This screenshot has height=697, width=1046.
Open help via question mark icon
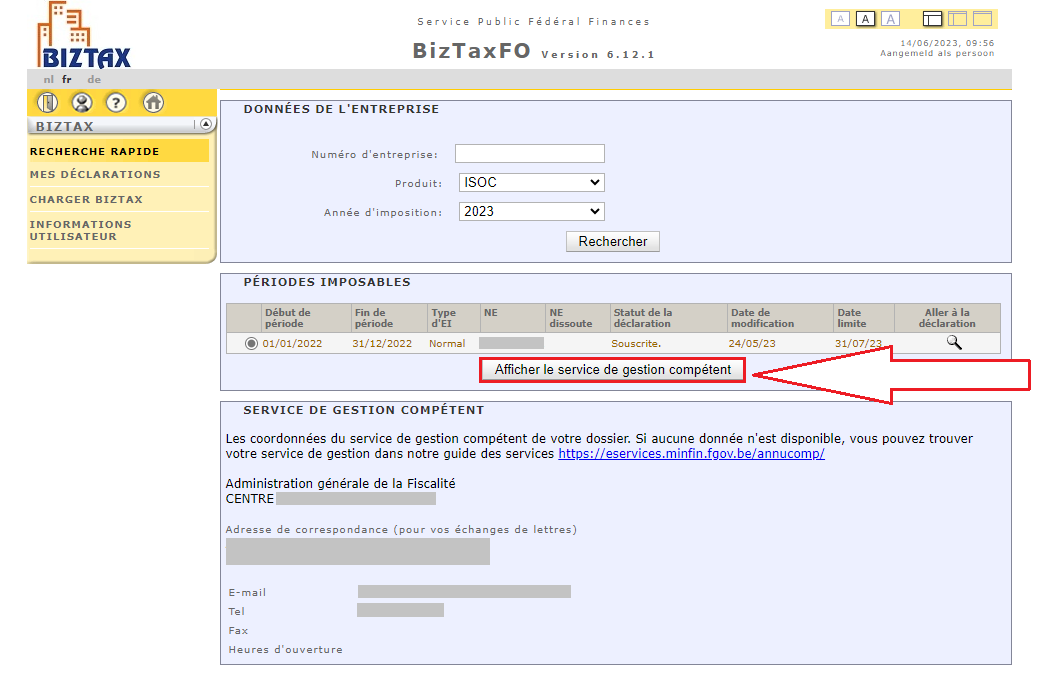[x=116, y=103]
